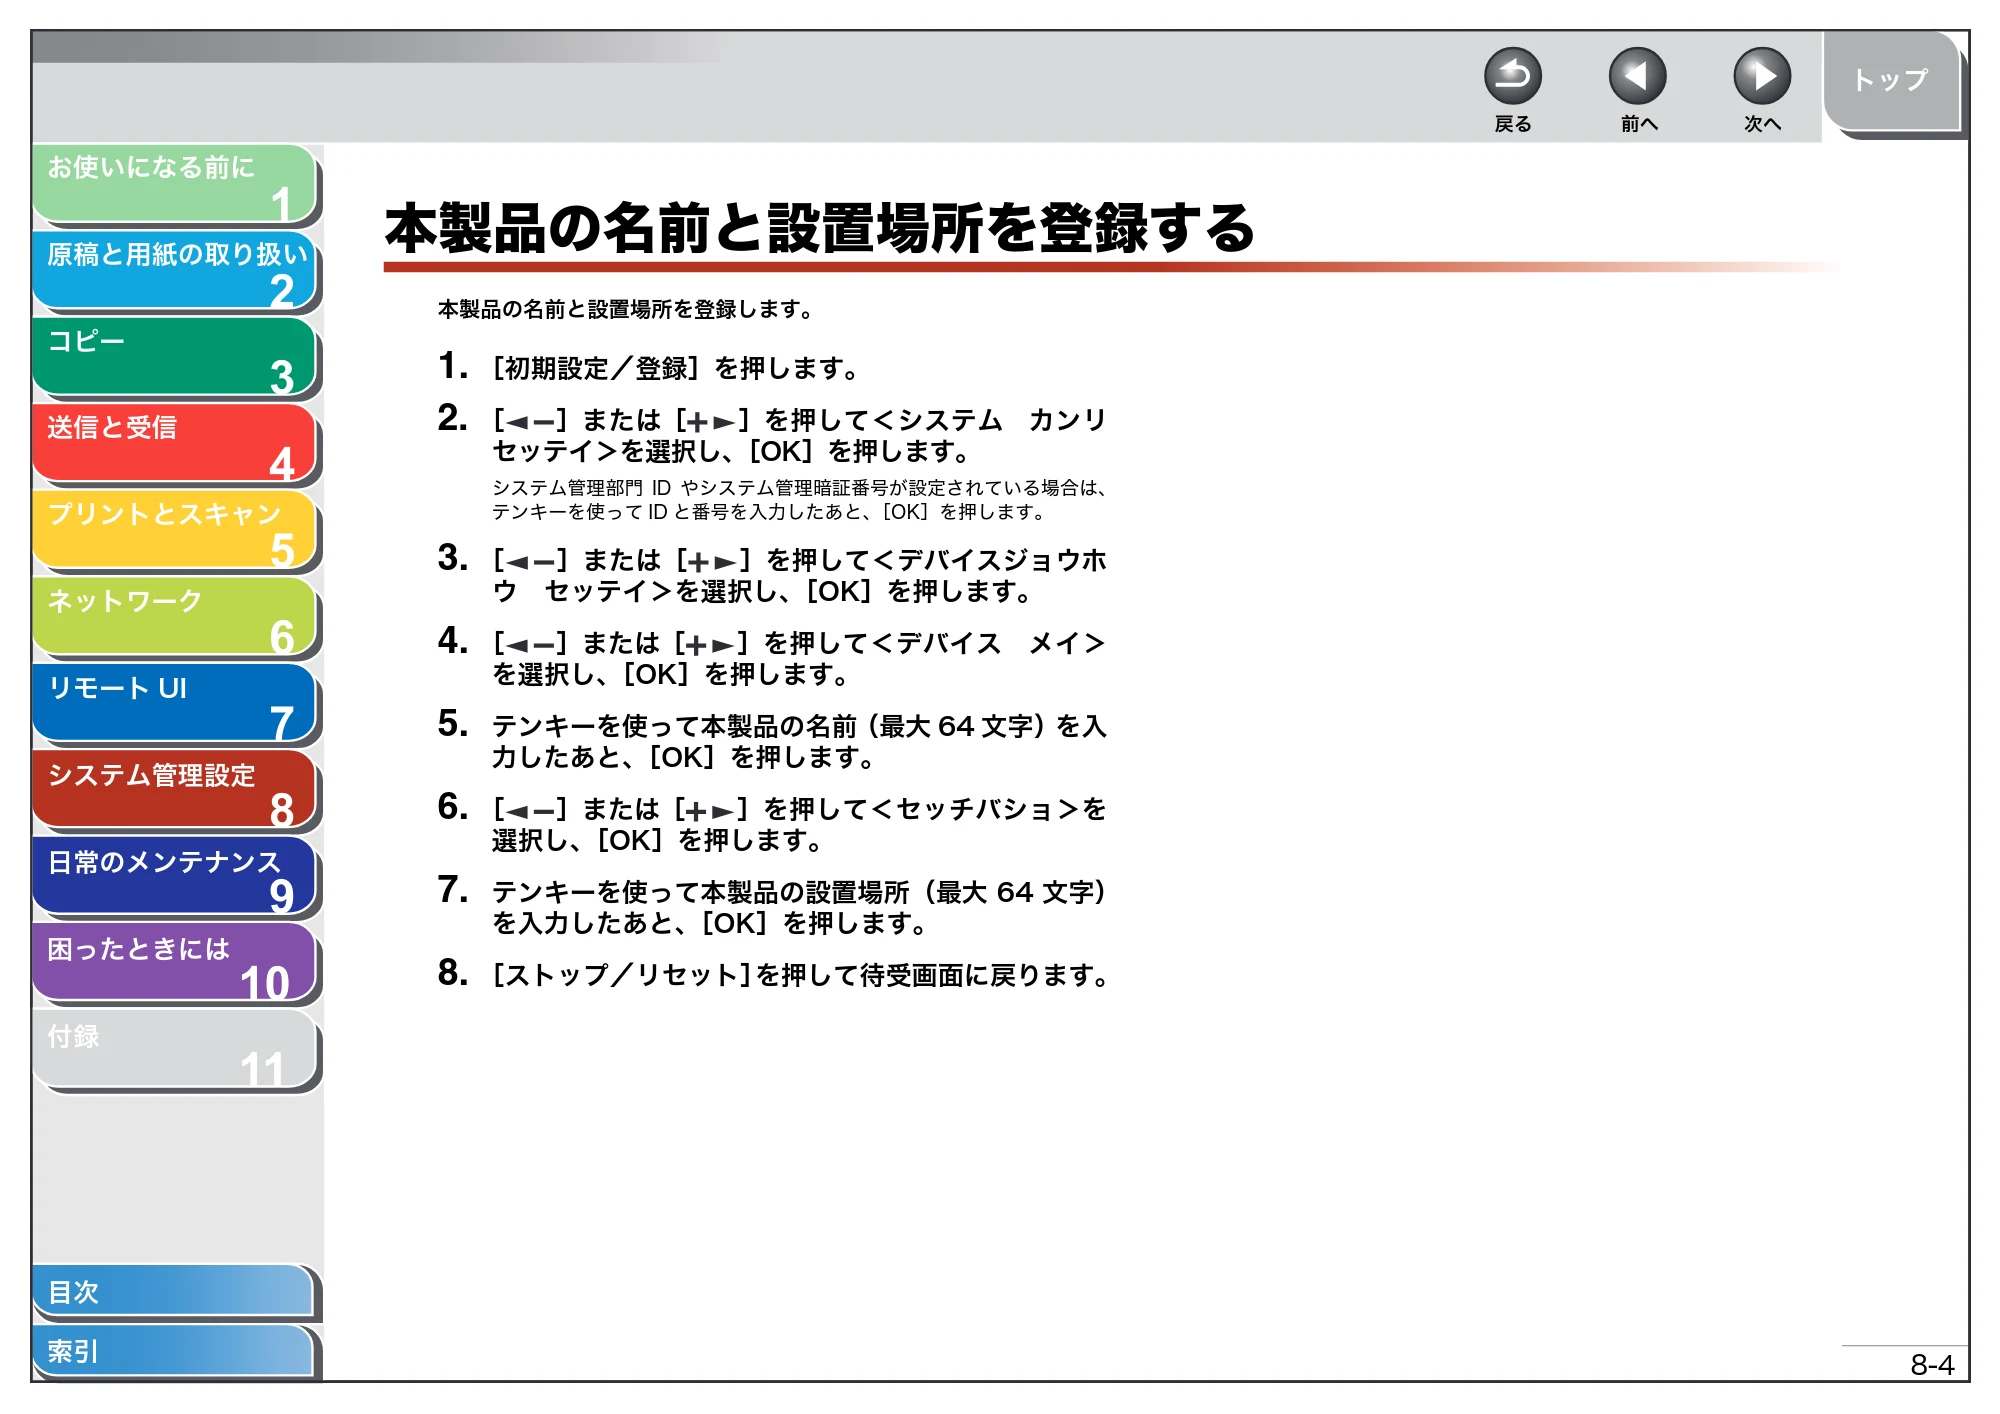Open the トップ tab
Image resolution: width=2000 pixels, height=1414 pixels.
point(1890,81)
